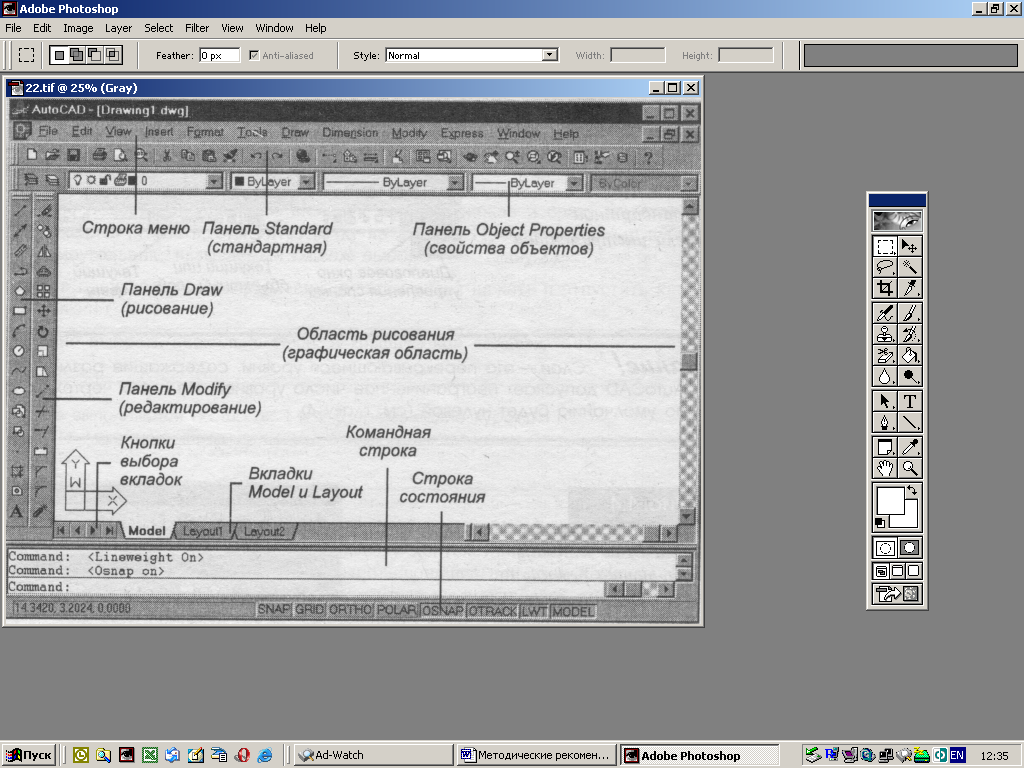Screen dimensions: 1024x768
Task: Select the Lasso tool
Action: tap(885, 267)
